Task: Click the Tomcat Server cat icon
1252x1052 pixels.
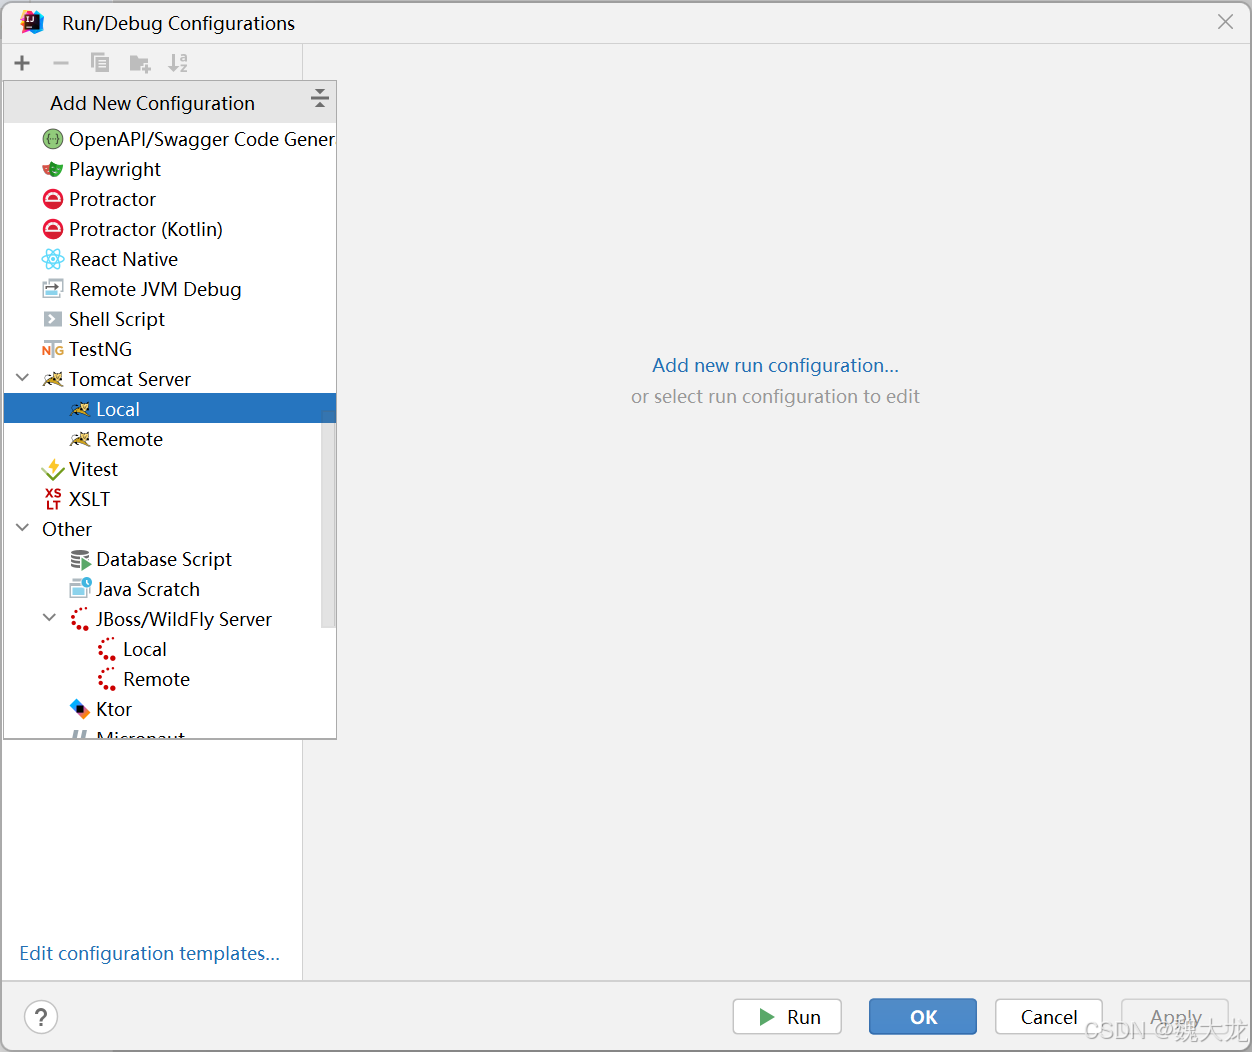Action: (x=53, y=379)
